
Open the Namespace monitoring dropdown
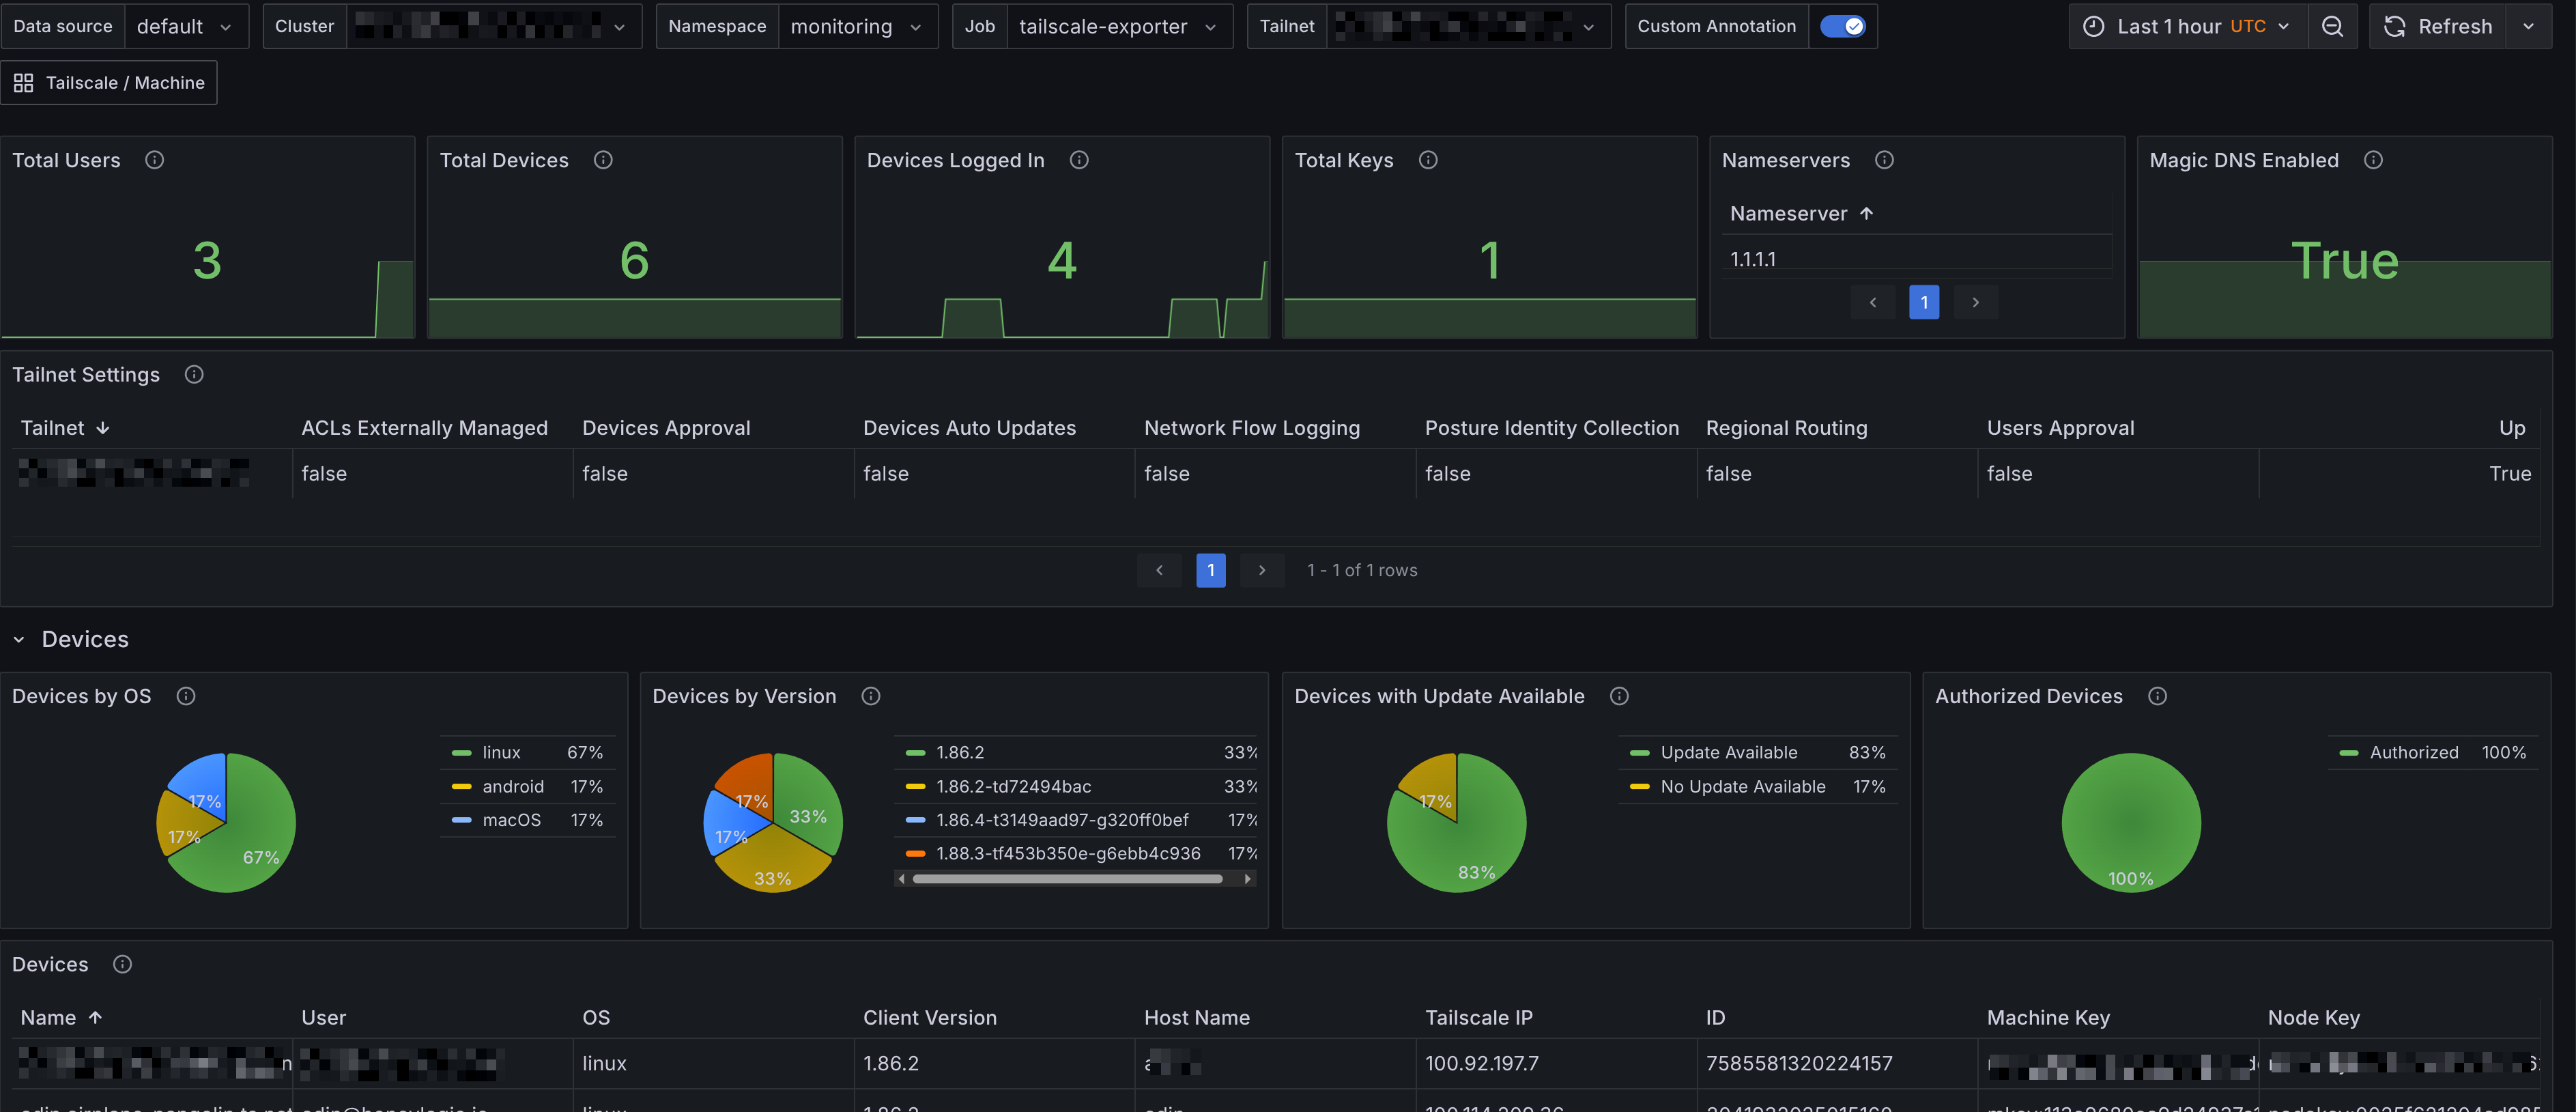[x=856, y=27]
